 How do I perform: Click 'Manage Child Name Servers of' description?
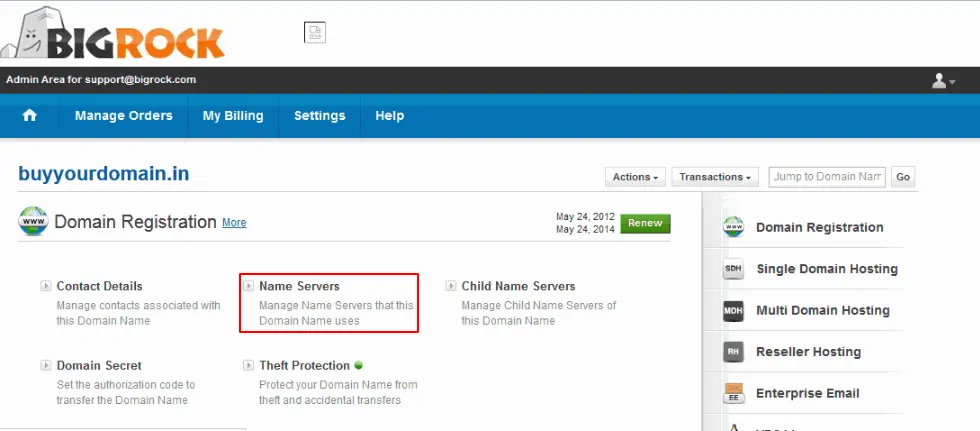tap(539, 306)
